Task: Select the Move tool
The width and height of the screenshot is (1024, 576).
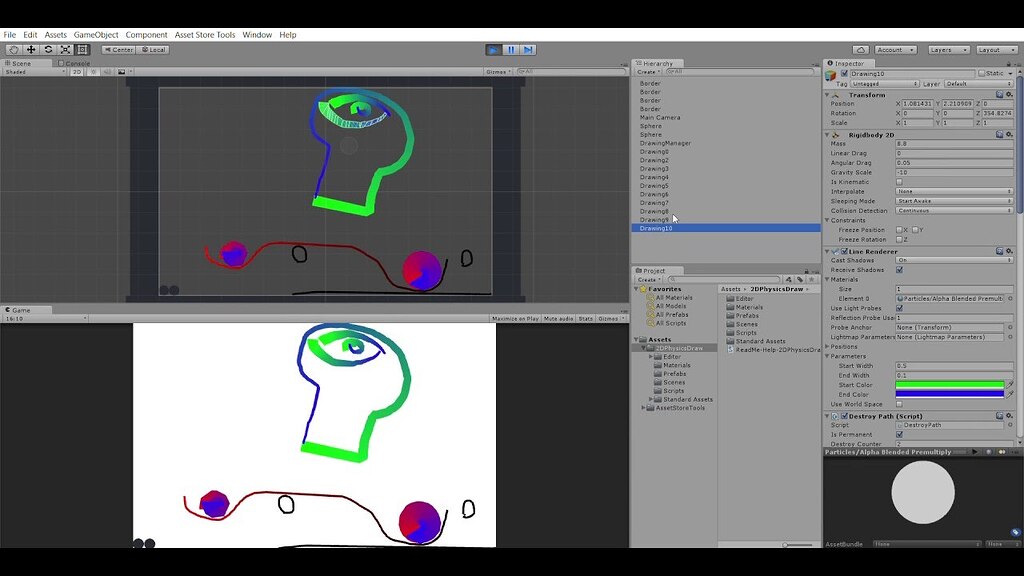Action: [31, 48]
